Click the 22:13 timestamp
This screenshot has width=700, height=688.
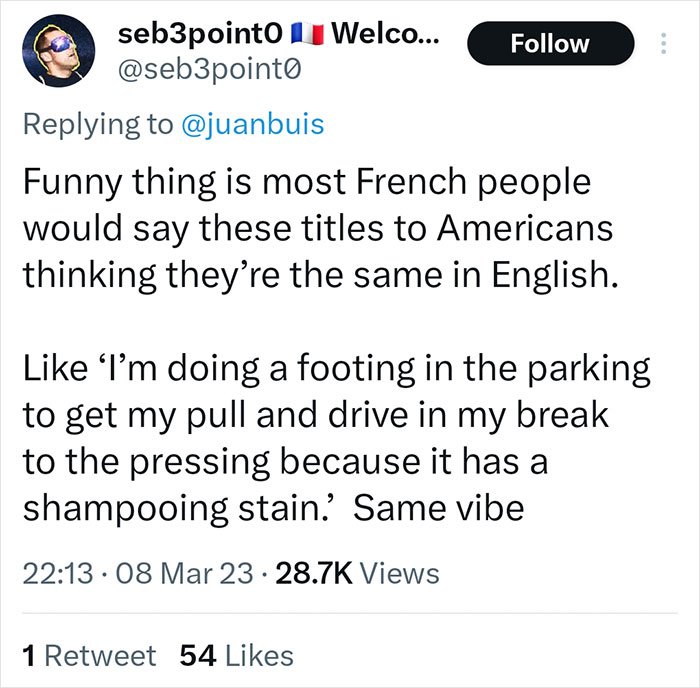[58, 573]
